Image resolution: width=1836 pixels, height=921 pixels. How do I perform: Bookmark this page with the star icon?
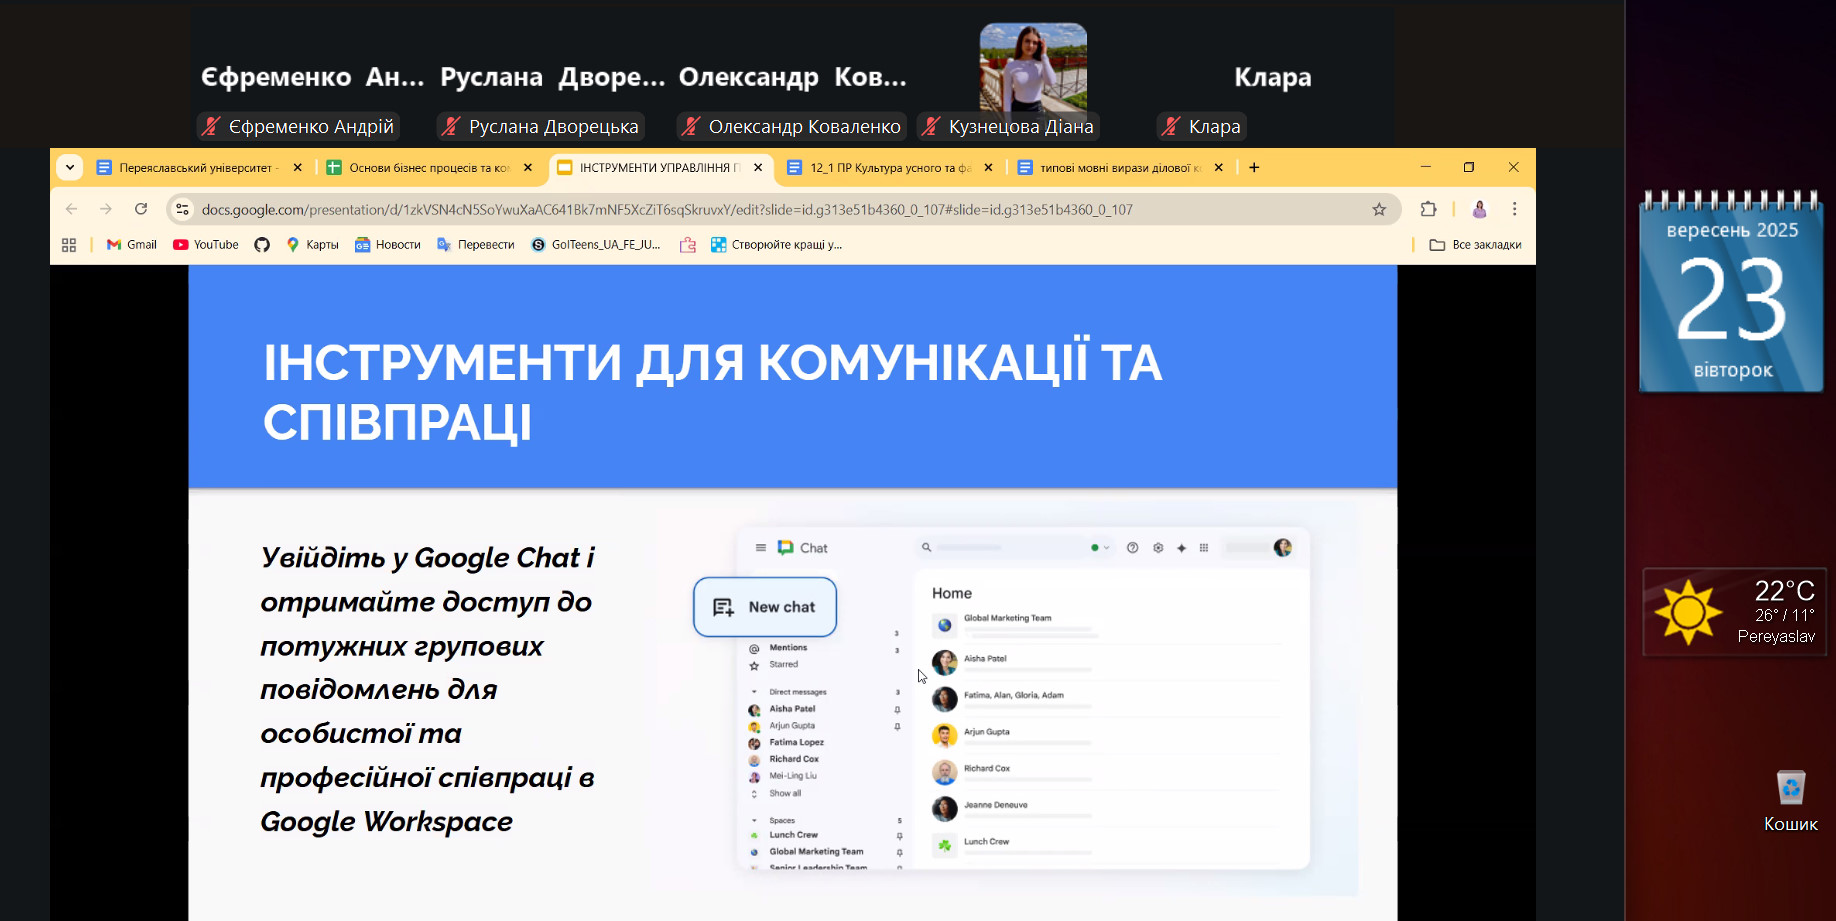pyautogui.click(x=1379, y=209)
